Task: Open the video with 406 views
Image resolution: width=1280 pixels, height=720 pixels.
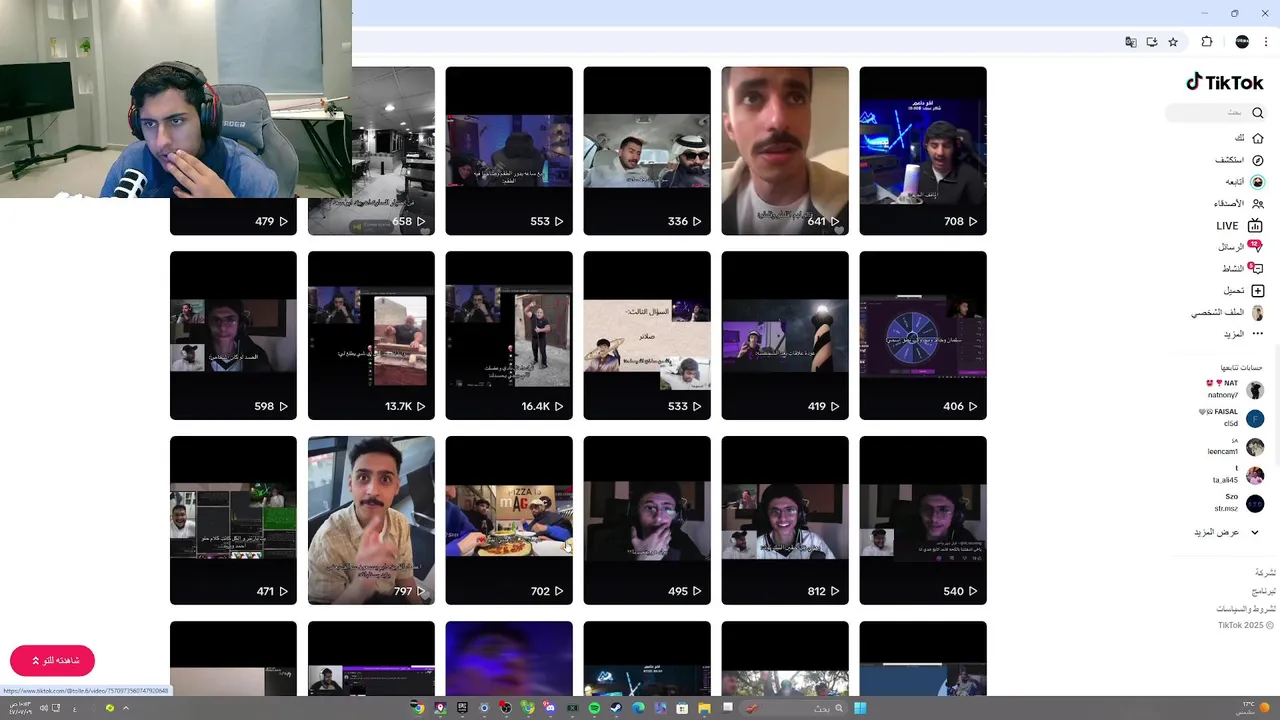Action: (923, 335)
